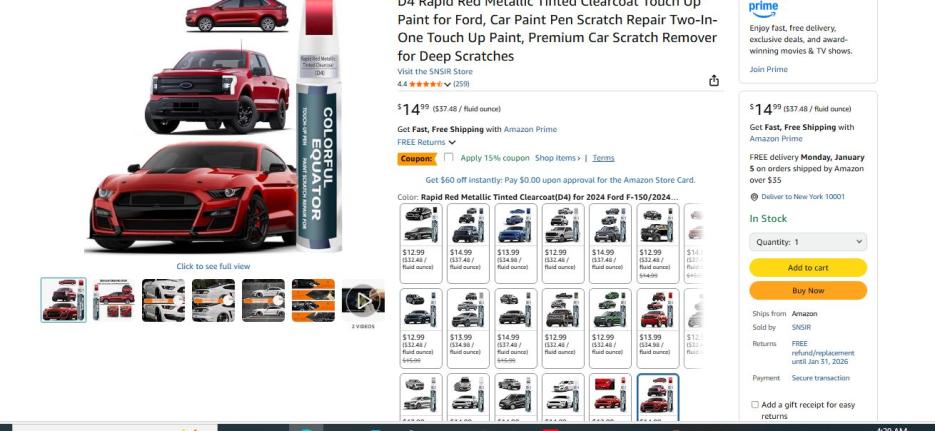Visit the SNSIR Store link

point(435,72)
